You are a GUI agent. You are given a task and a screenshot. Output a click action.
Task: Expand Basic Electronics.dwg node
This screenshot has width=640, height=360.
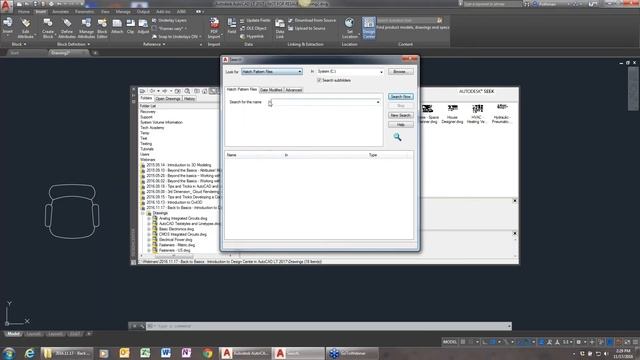tap(149, 229)
